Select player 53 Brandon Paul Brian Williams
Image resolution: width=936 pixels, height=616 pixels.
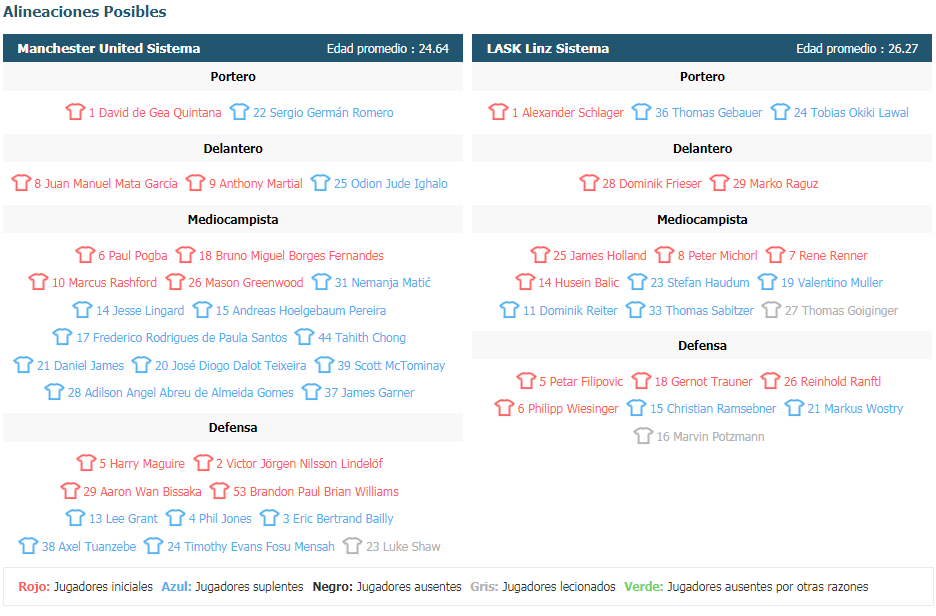pyautogui.click(x=316, y=492)
